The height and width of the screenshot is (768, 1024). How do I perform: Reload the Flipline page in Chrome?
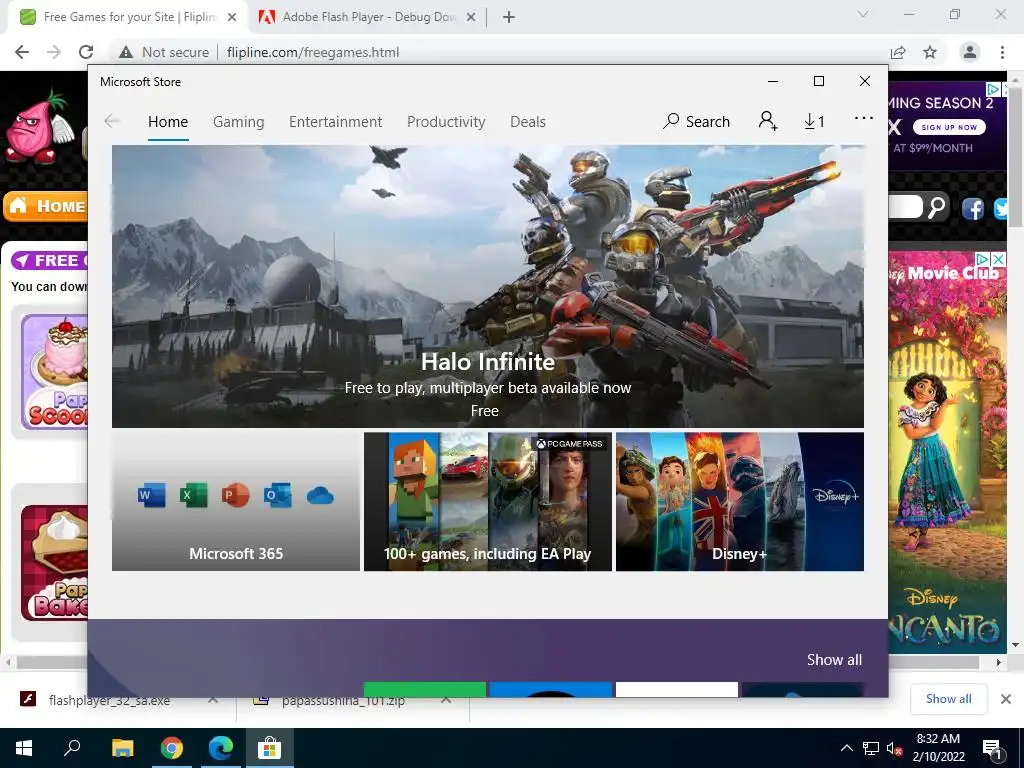click(86, 52)
